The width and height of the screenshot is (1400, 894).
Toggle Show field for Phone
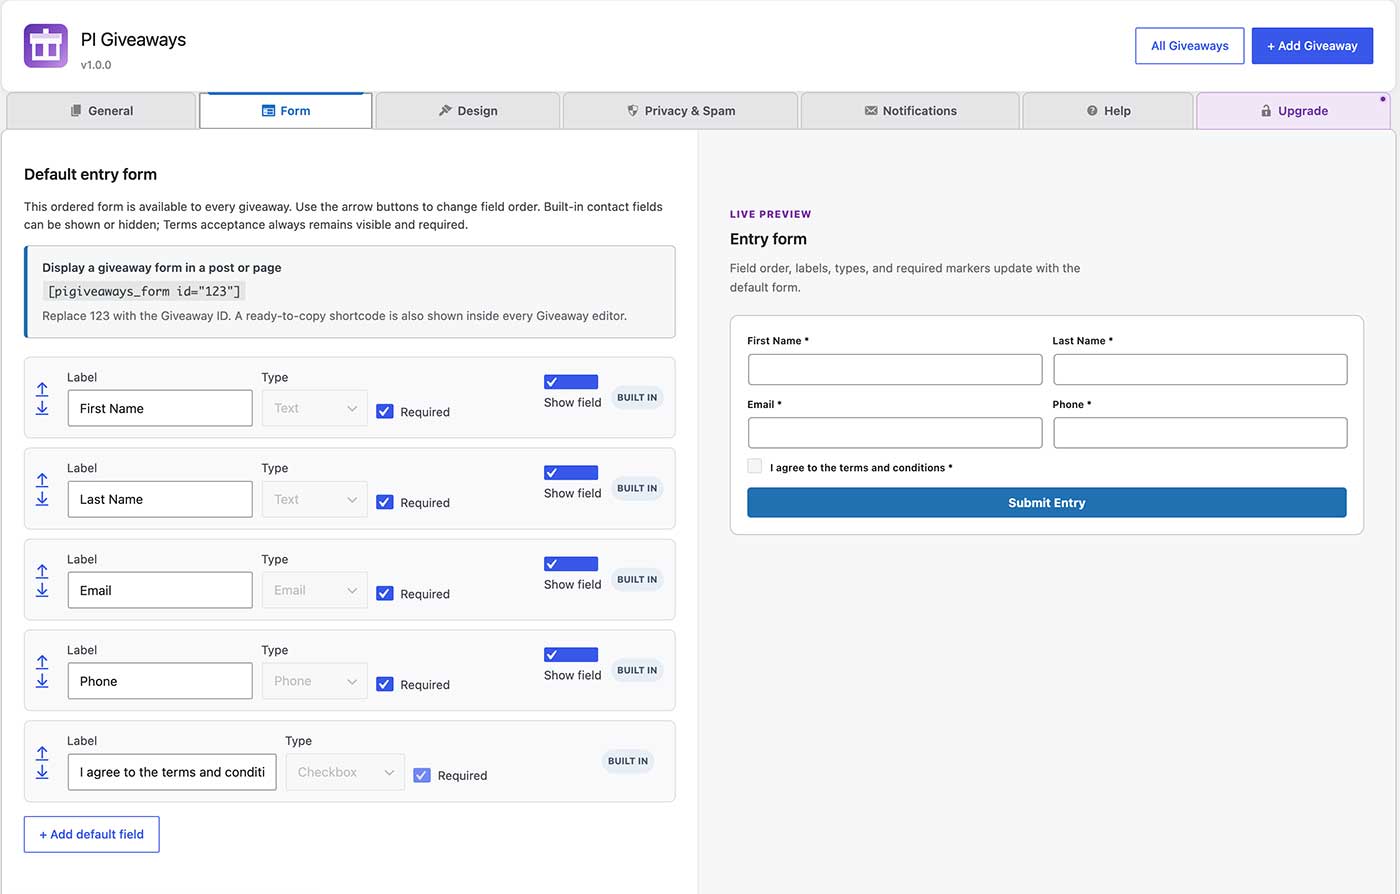coord(571,655)
